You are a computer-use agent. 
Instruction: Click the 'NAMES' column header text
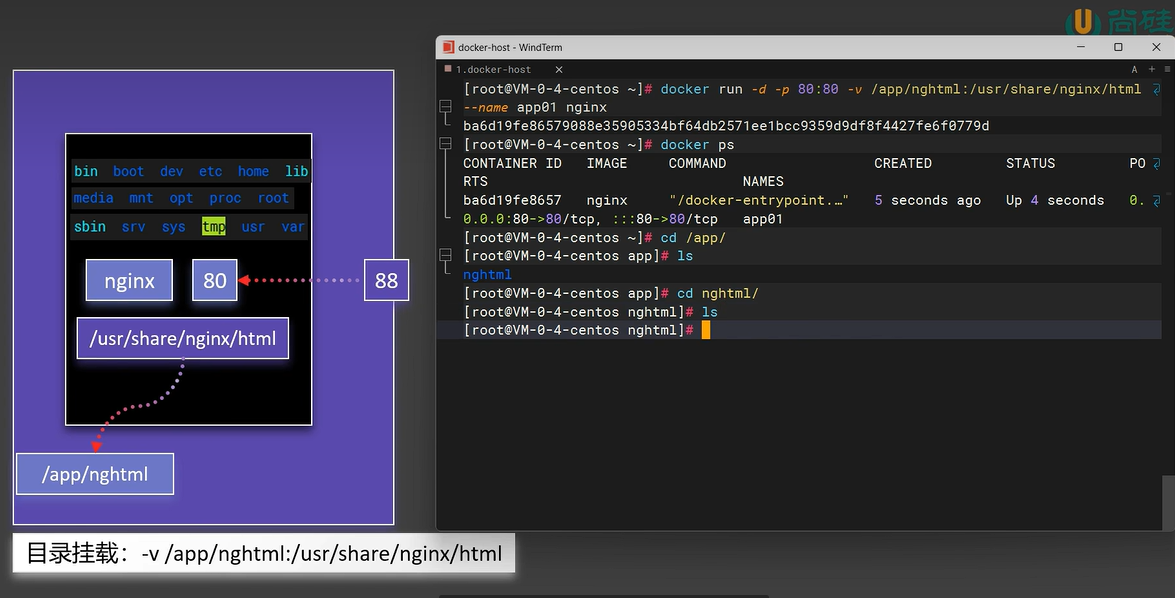point(763,181)
